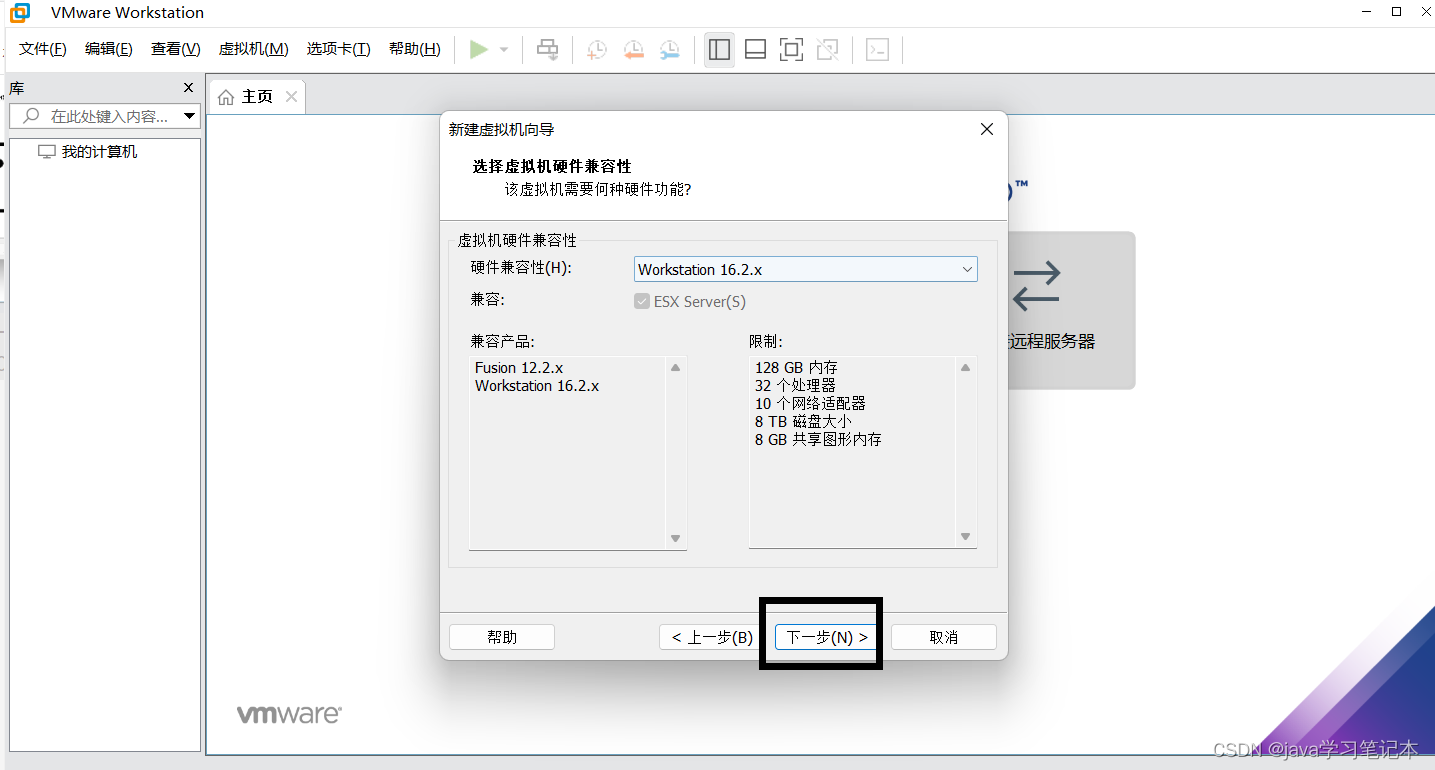Maximize the VMware Workstation window
The image size is (1435, 770).
pos(1397,12)
